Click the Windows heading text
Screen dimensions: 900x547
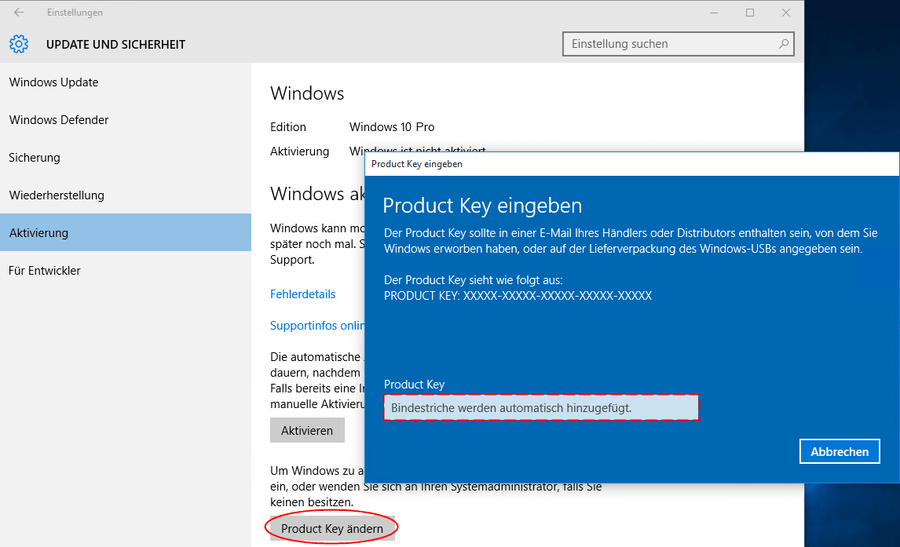307,94
